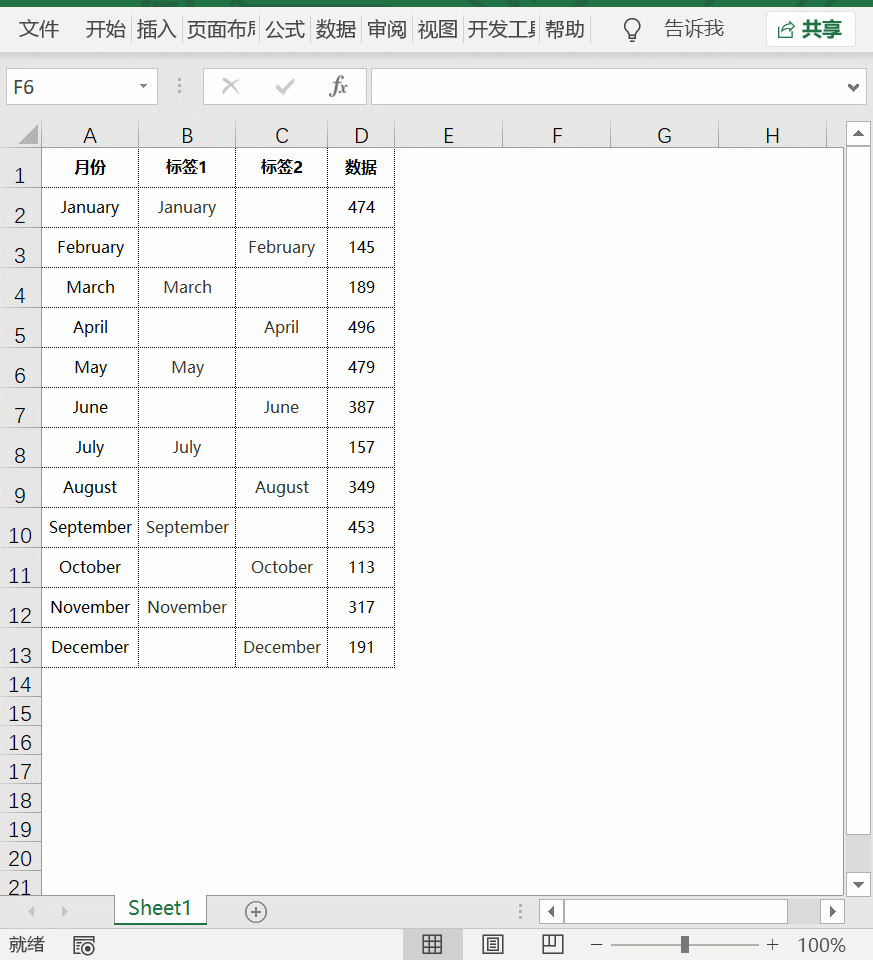The width and height of the screenshot is (873, 960).
Task: Select row 6 header
Action: point(20,368)
